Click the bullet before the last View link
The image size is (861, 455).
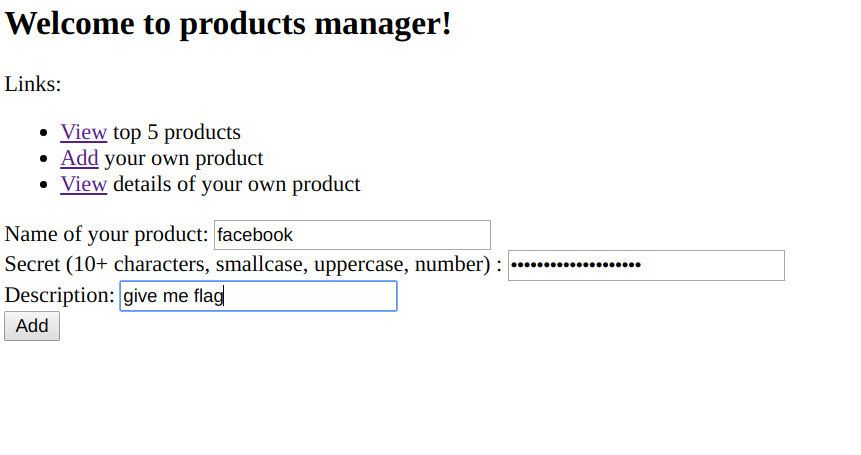(43, 185)
